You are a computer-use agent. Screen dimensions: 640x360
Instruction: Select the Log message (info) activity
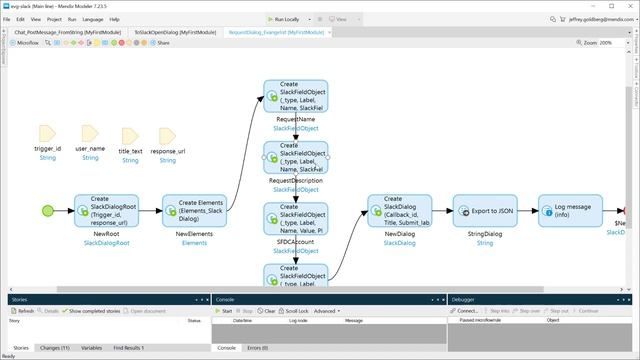click(570, 211)
